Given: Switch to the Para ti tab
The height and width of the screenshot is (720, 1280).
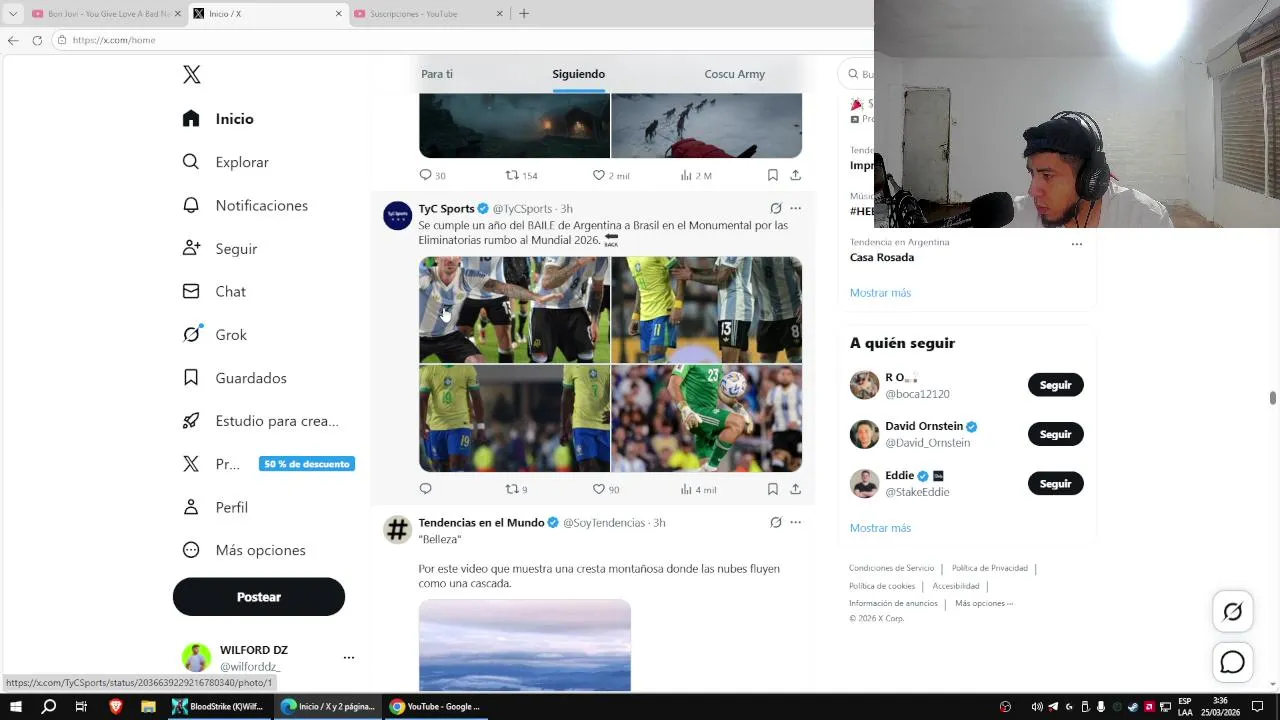Looking at the screenshot, I should point(437,74).
